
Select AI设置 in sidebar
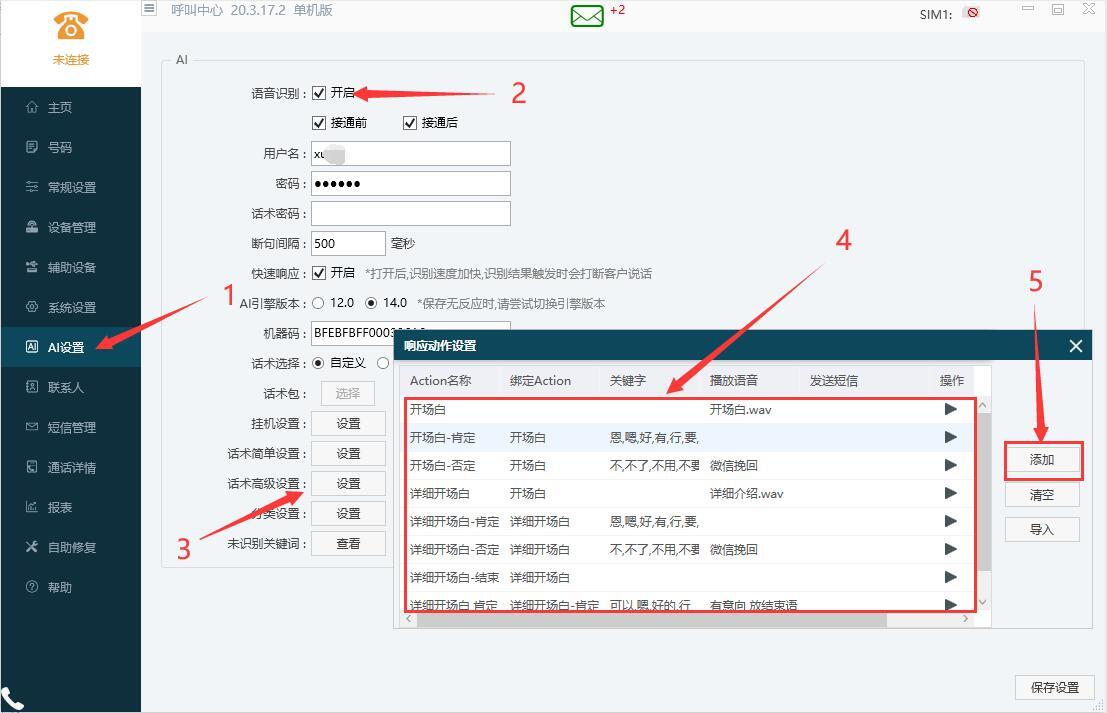(71, 347)
